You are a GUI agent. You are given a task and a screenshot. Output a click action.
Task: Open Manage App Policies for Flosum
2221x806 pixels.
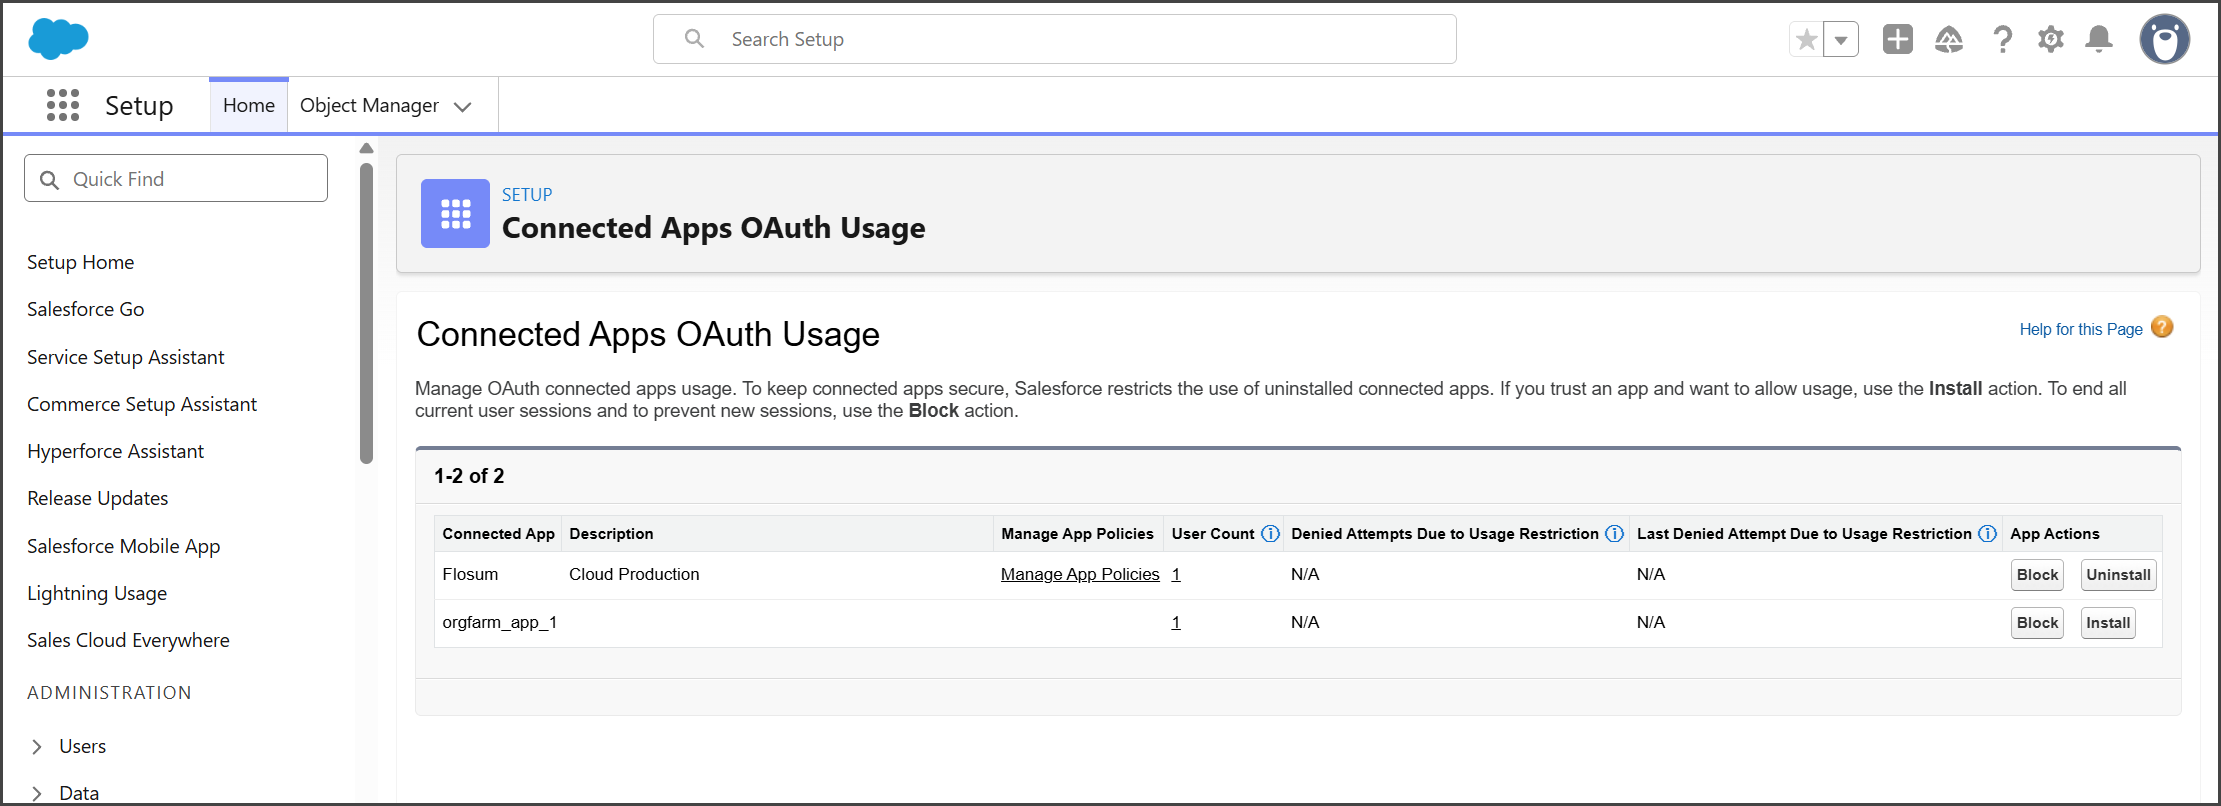point(1079,574)
